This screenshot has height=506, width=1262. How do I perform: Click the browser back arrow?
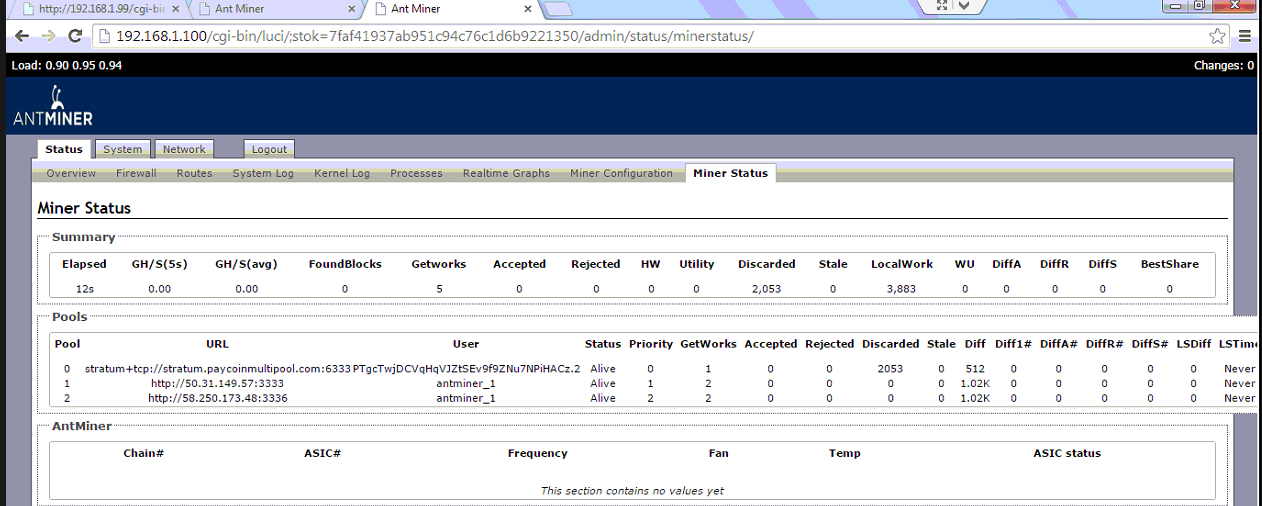[x=20, y=35]
